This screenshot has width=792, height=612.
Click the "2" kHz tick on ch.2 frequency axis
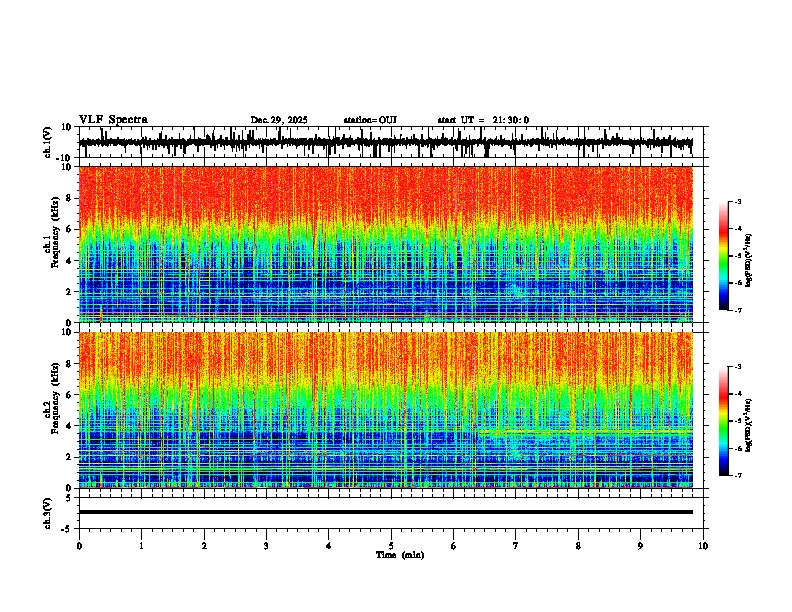69,457
